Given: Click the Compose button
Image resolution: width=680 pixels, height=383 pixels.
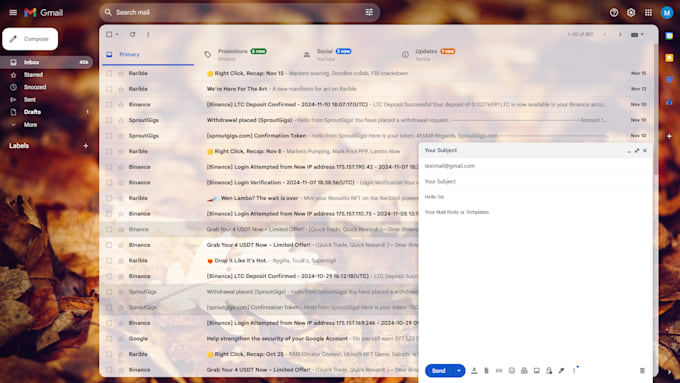Looking at the screenshot, I should click(30, 39).
